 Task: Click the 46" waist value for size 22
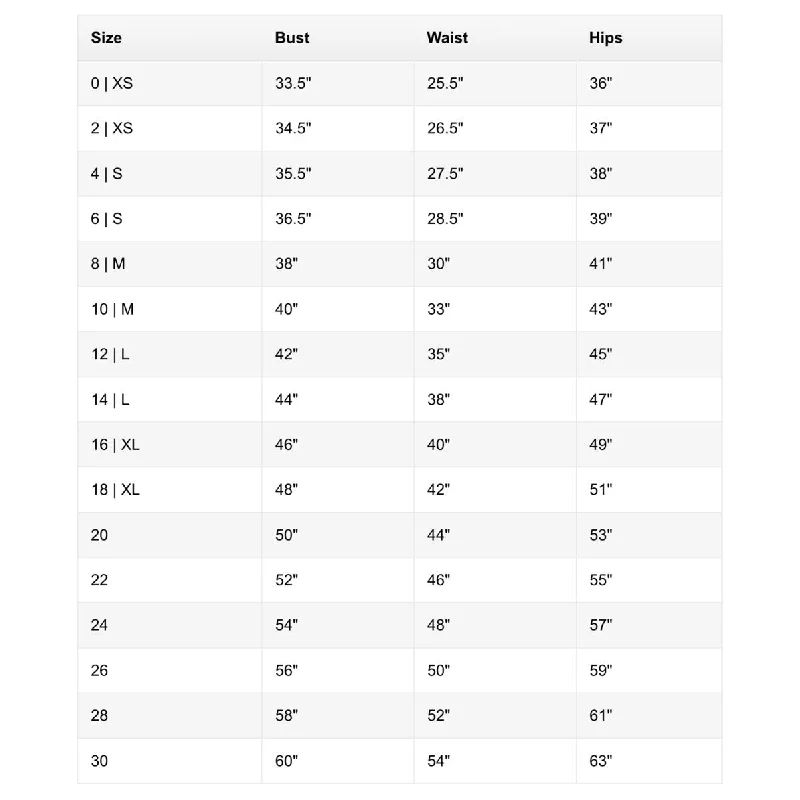click(x=438, y=580)
